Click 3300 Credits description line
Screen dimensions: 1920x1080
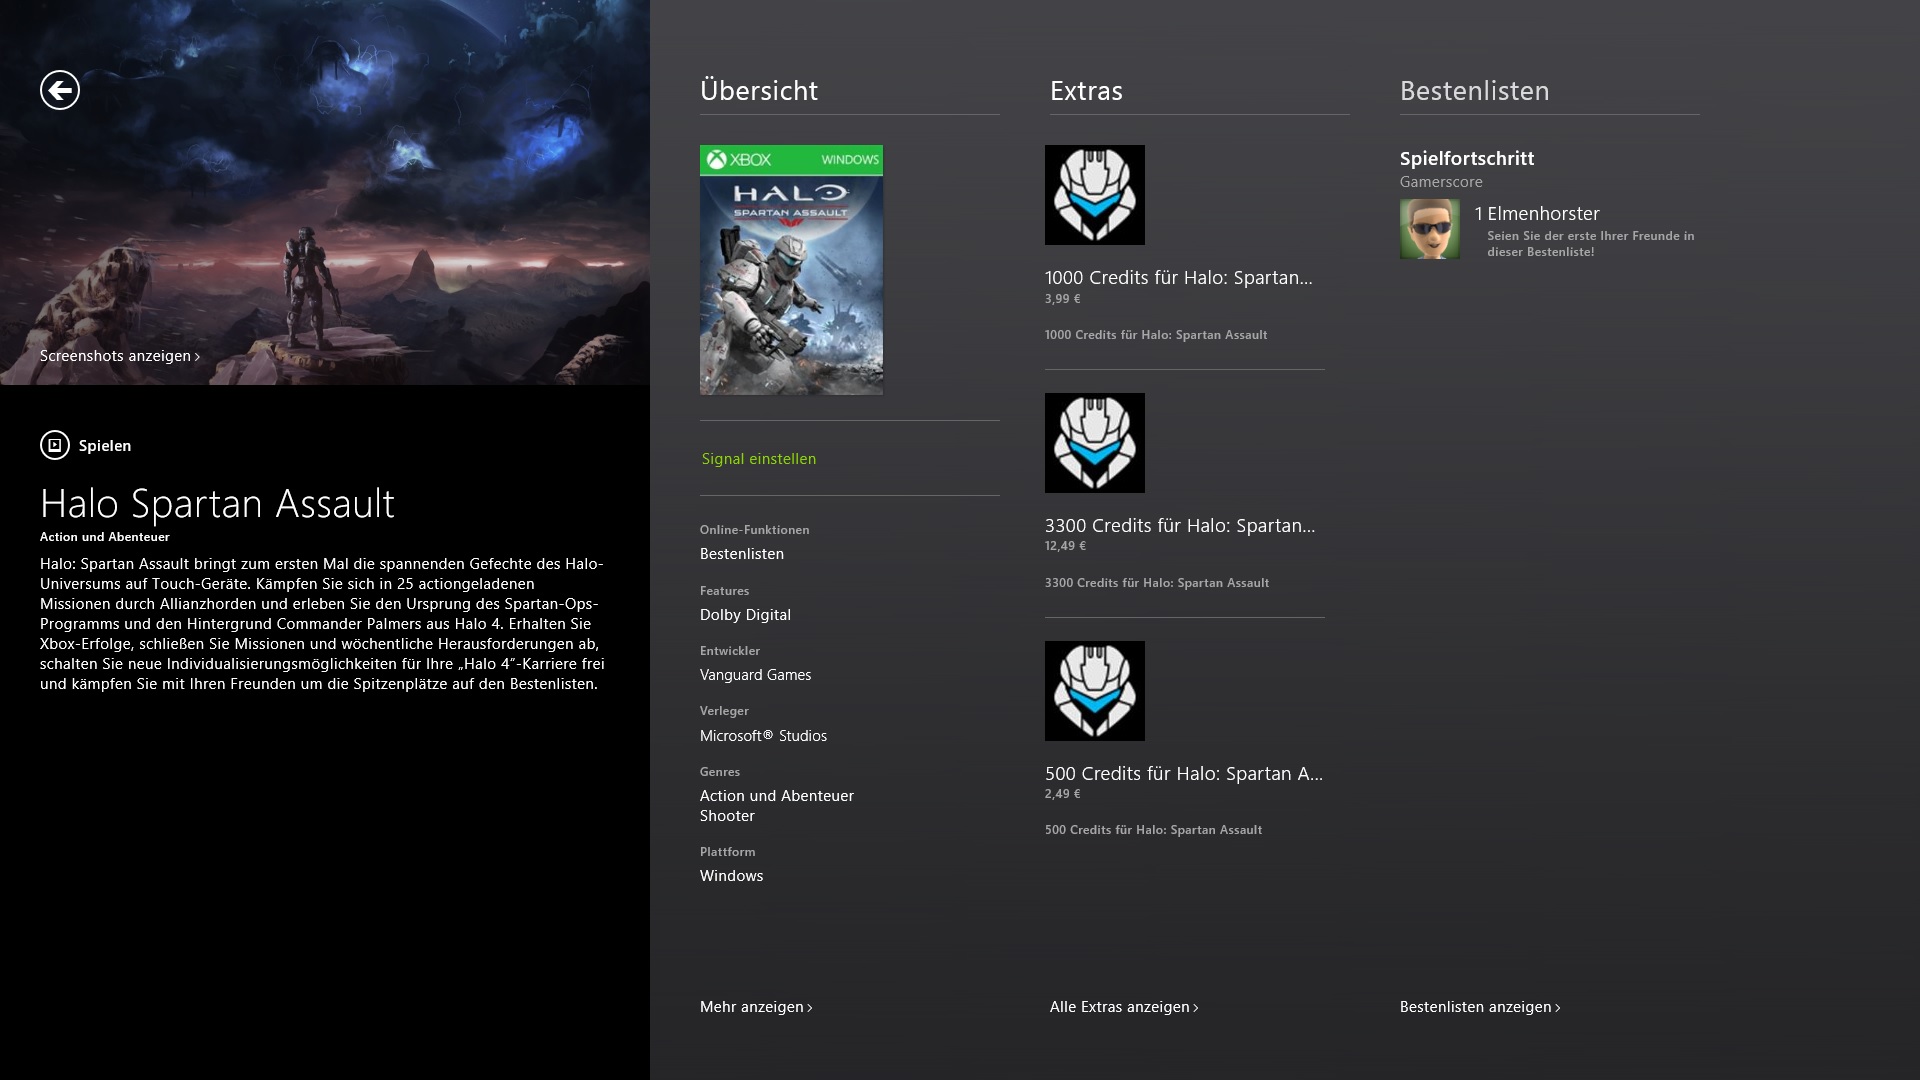pyautogui.click(x=1157, y=583)
